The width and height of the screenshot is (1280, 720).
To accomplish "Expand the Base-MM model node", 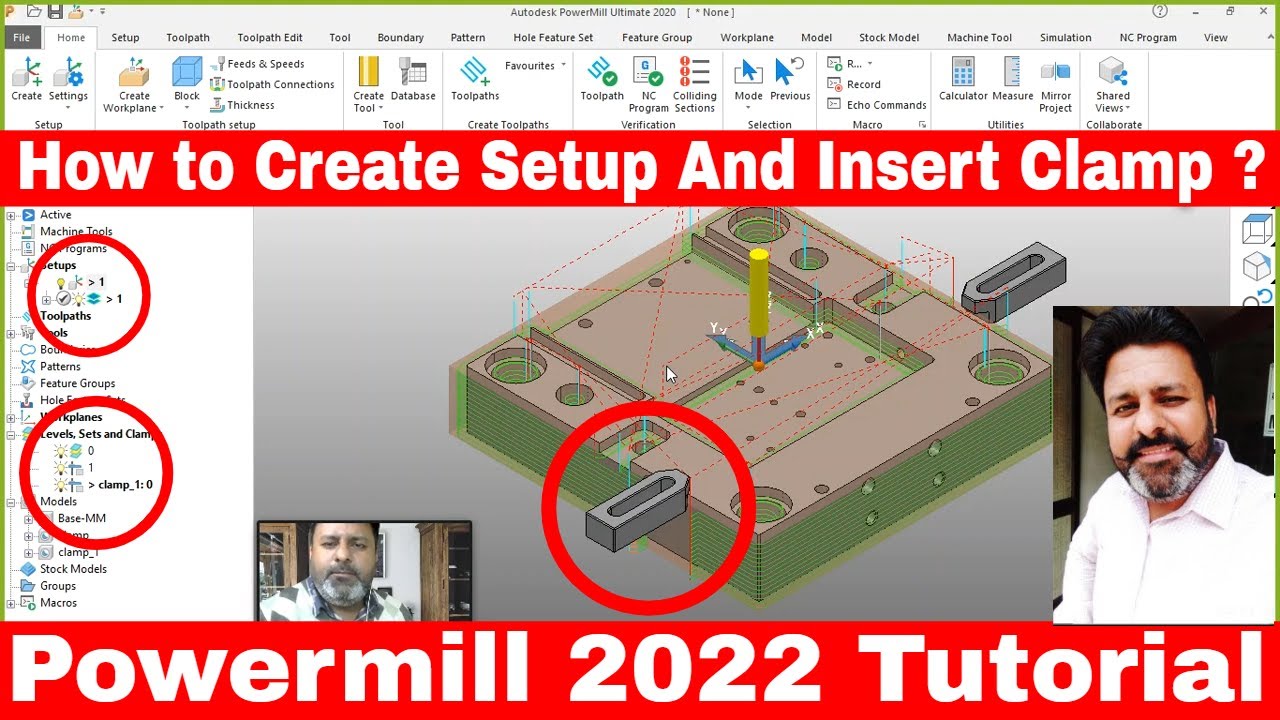I will [x=29, y=519].
